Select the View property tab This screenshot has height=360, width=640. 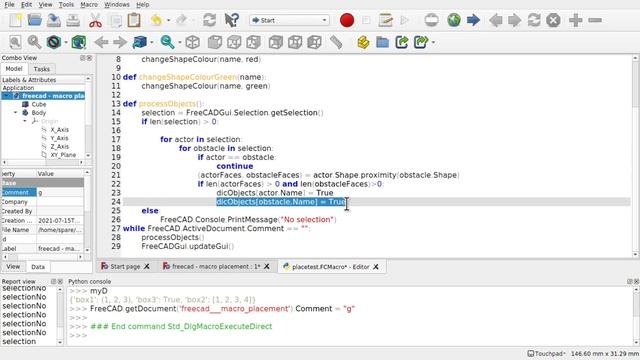tap(13, 267)
